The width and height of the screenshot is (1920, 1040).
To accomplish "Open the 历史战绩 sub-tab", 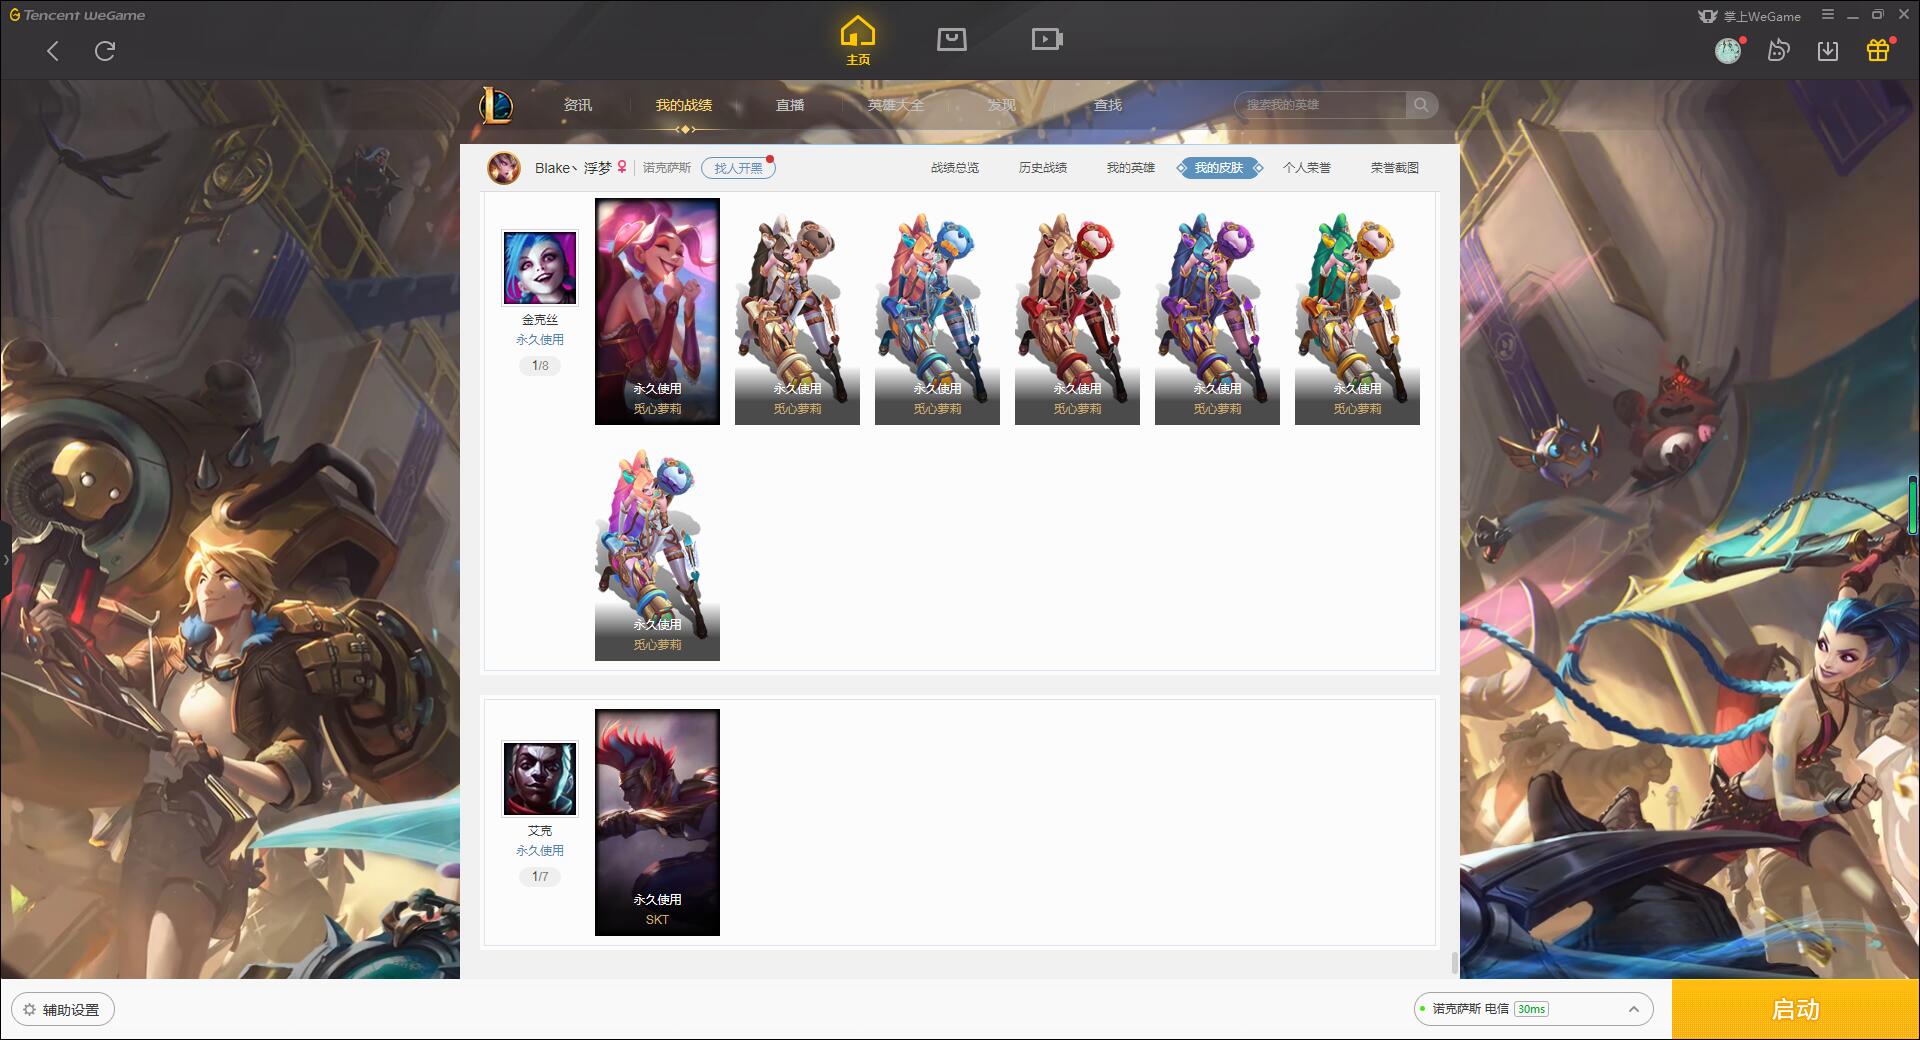I will pyautogui.click(x=1043, y=168).
